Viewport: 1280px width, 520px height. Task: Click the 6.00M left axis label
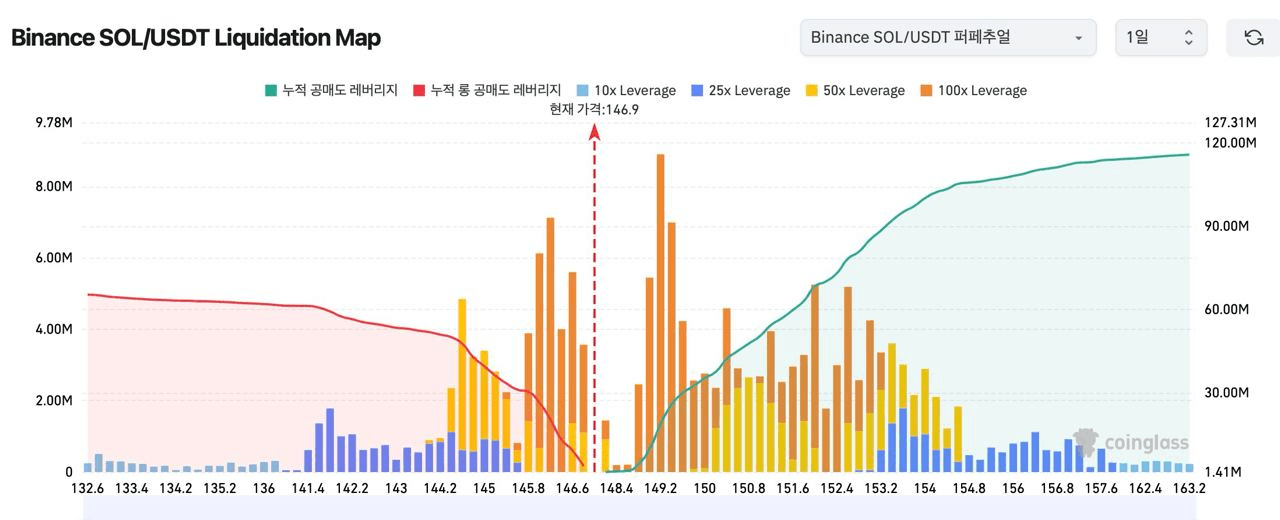[x=55, y=257]
